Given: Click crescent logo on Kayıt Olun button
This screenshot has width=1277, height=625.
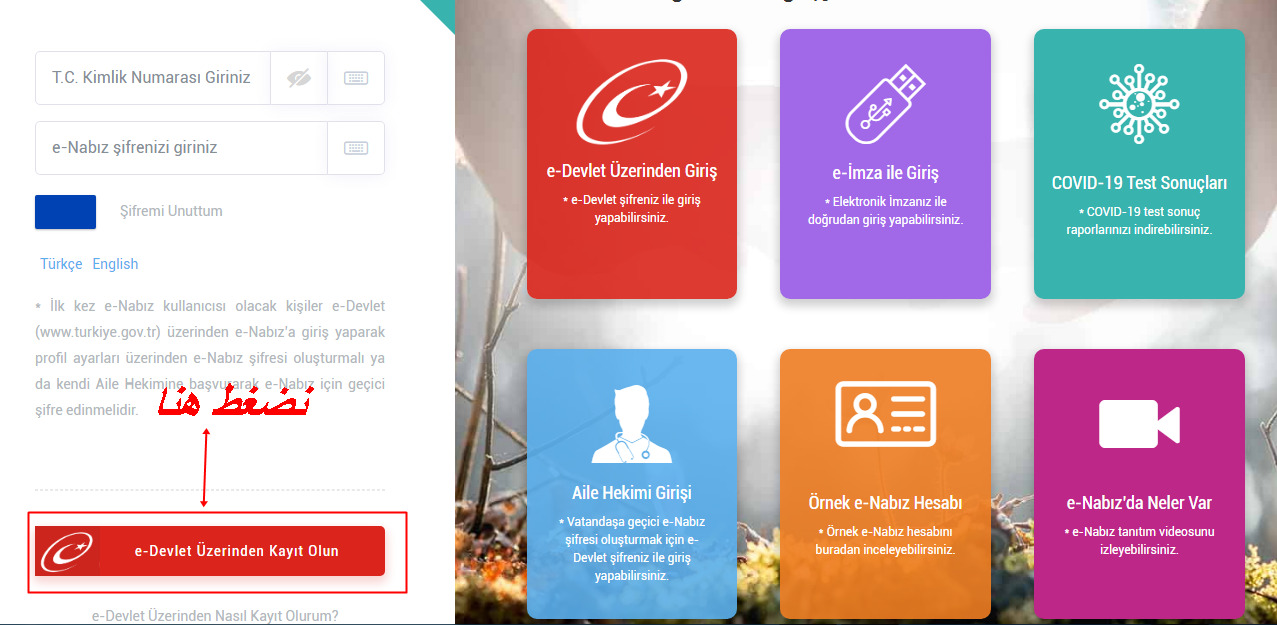Looking at the screenshot, I should coord(66,551).
